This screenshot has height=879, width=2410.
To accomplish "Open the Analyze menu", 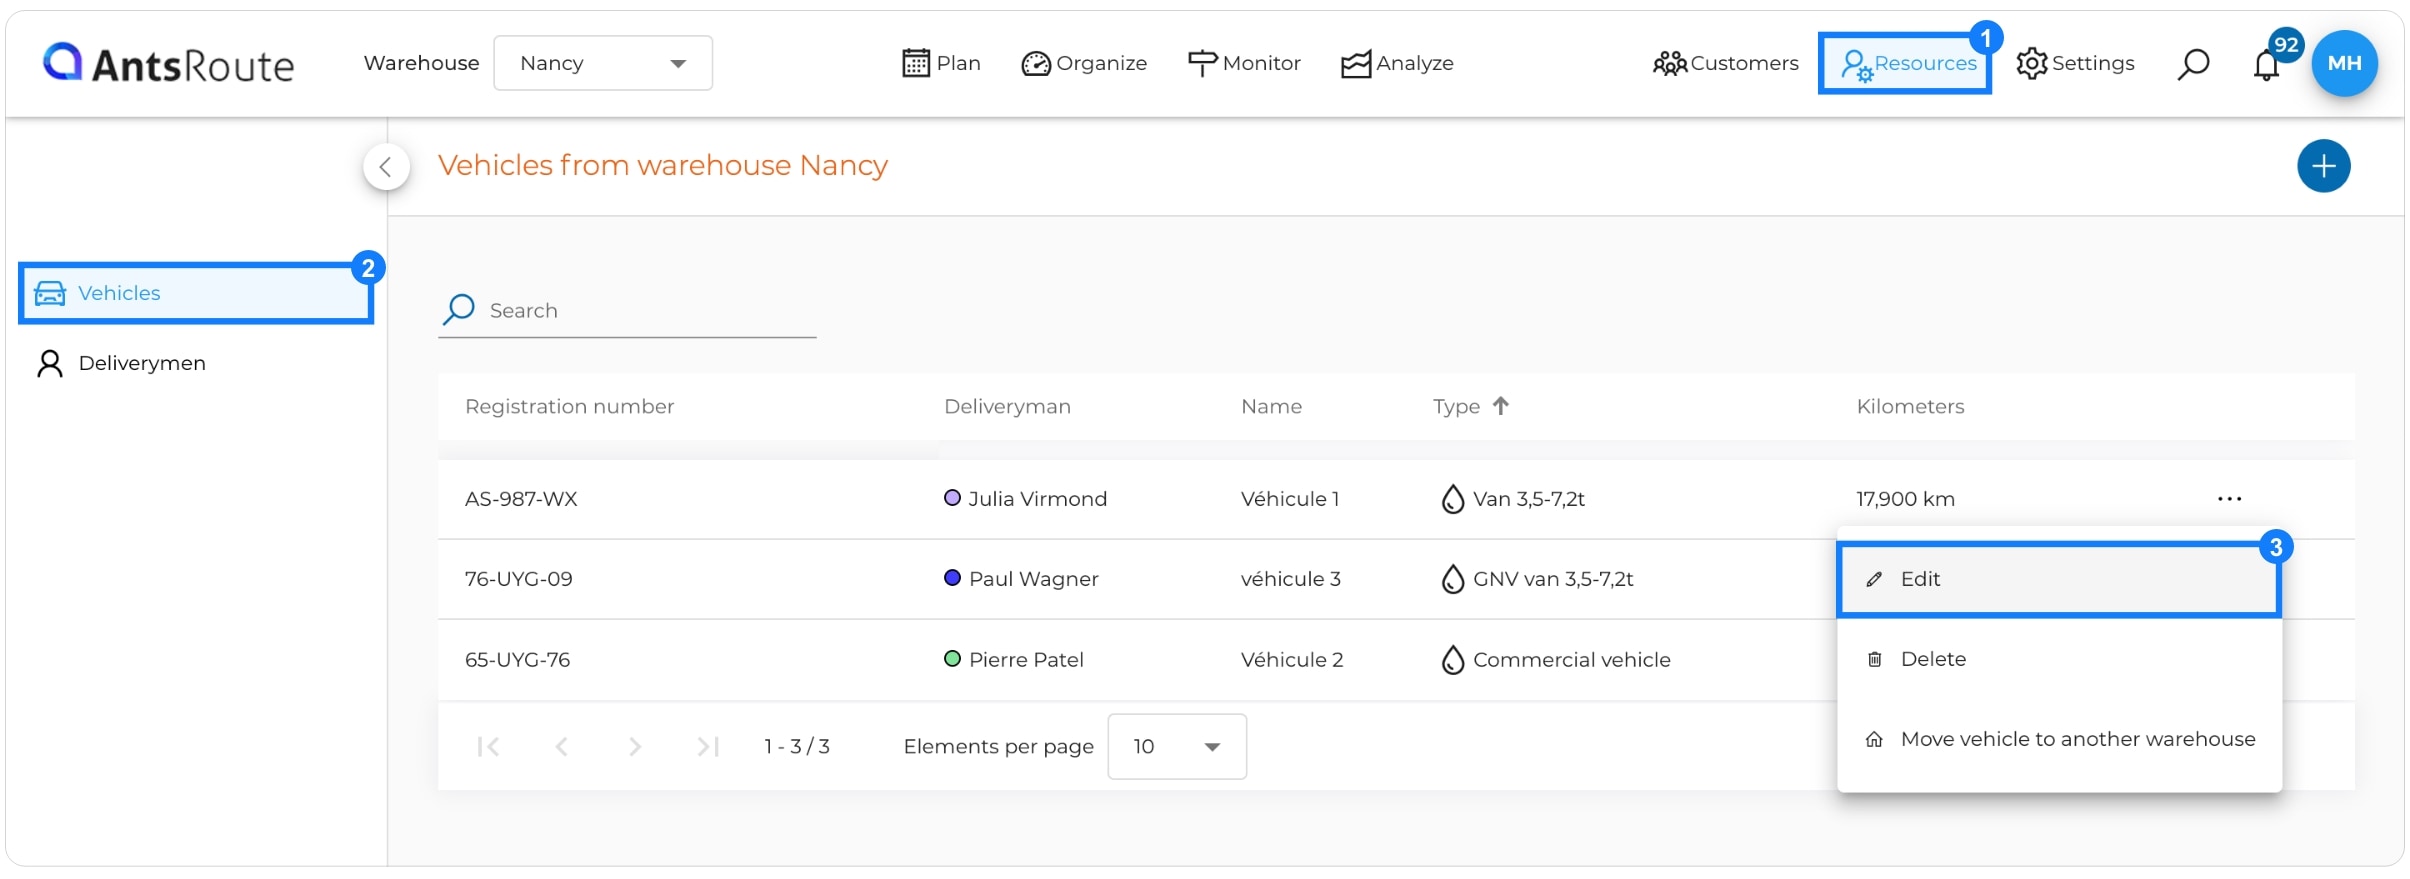I will pos(1397,63).
